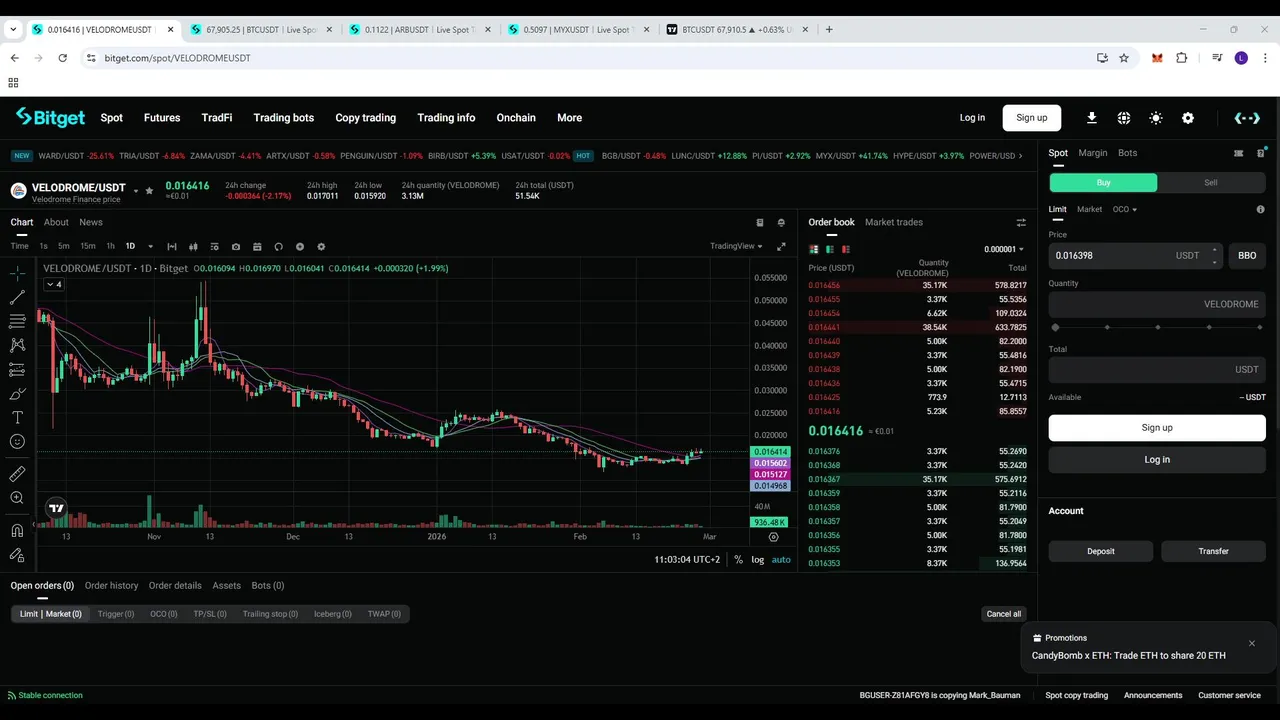
Task: Close the Promotions popup
Action: [x=1251, y=643]
